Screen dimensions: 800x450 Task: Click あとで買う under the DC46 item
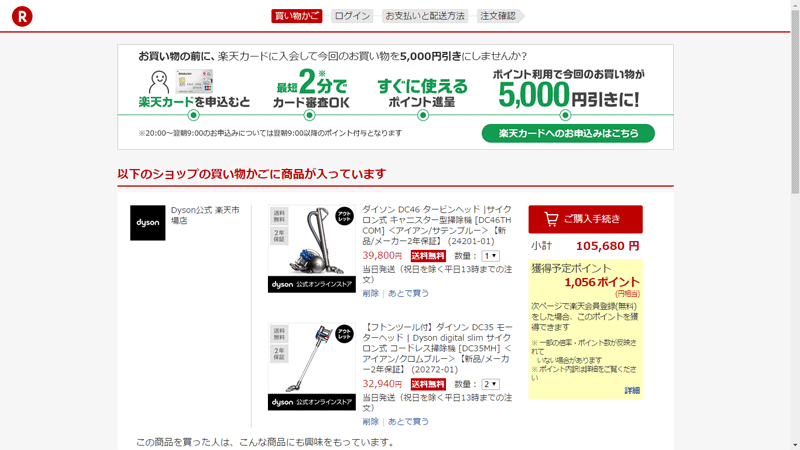pos(408,293)
